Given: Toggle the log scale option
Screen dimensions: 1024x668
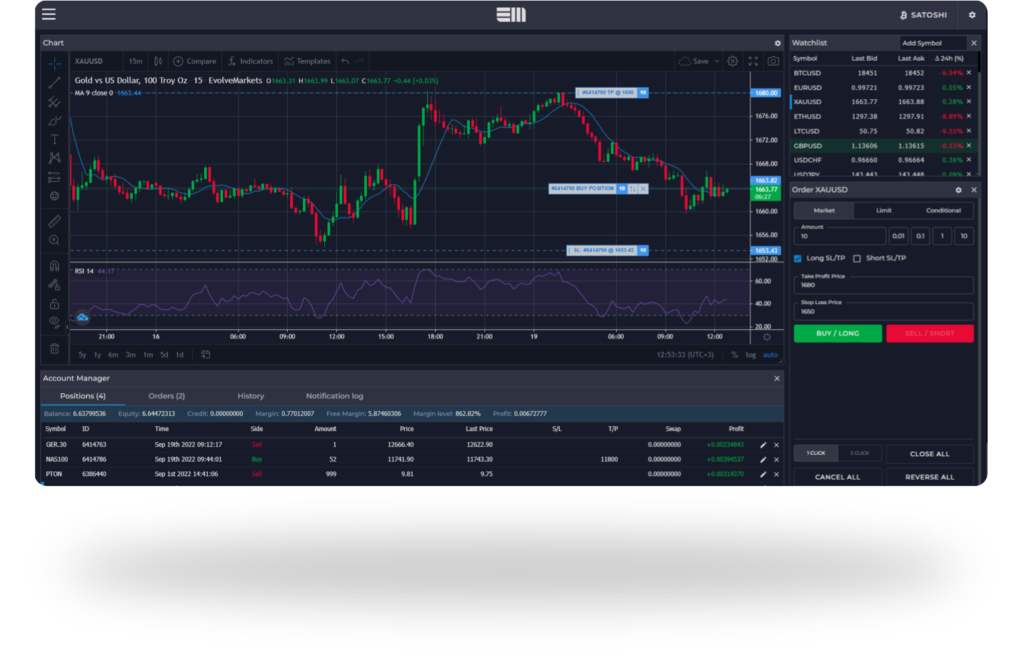Looking at the screenshot, I should (x=751, y=354).
